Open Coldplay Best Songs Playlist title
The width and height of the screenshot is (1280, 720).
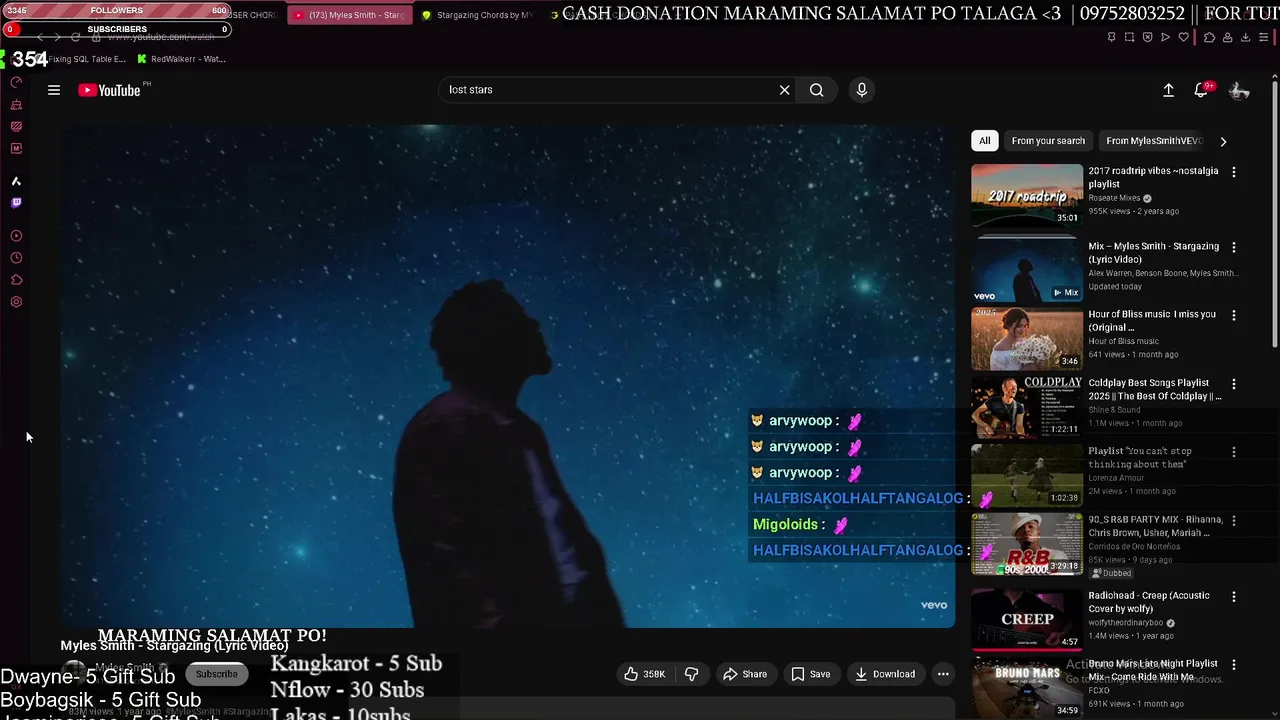(1155, 390)
